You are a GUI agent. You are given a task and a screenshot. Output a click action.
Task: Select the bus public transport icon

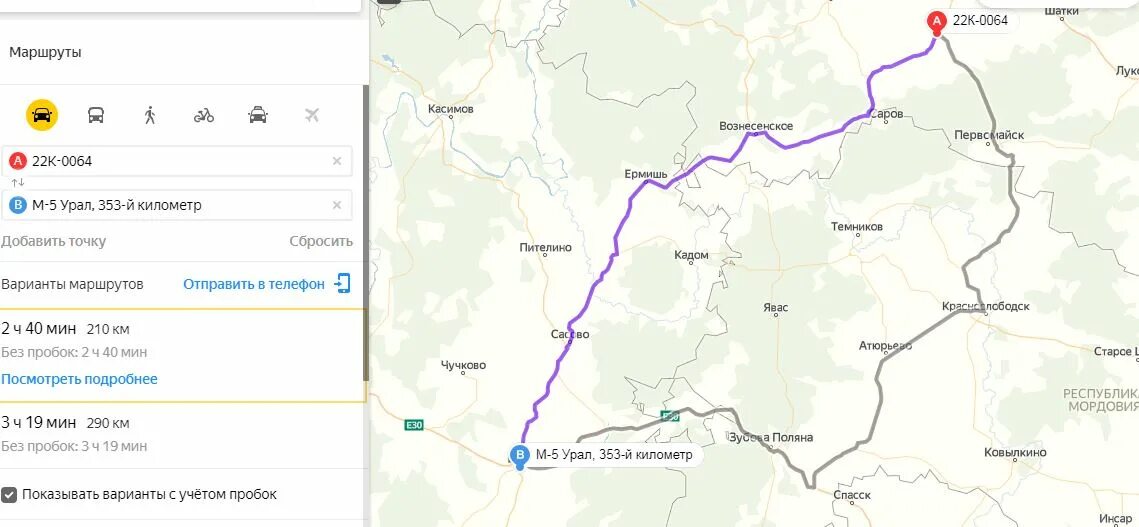pos(96,115)
